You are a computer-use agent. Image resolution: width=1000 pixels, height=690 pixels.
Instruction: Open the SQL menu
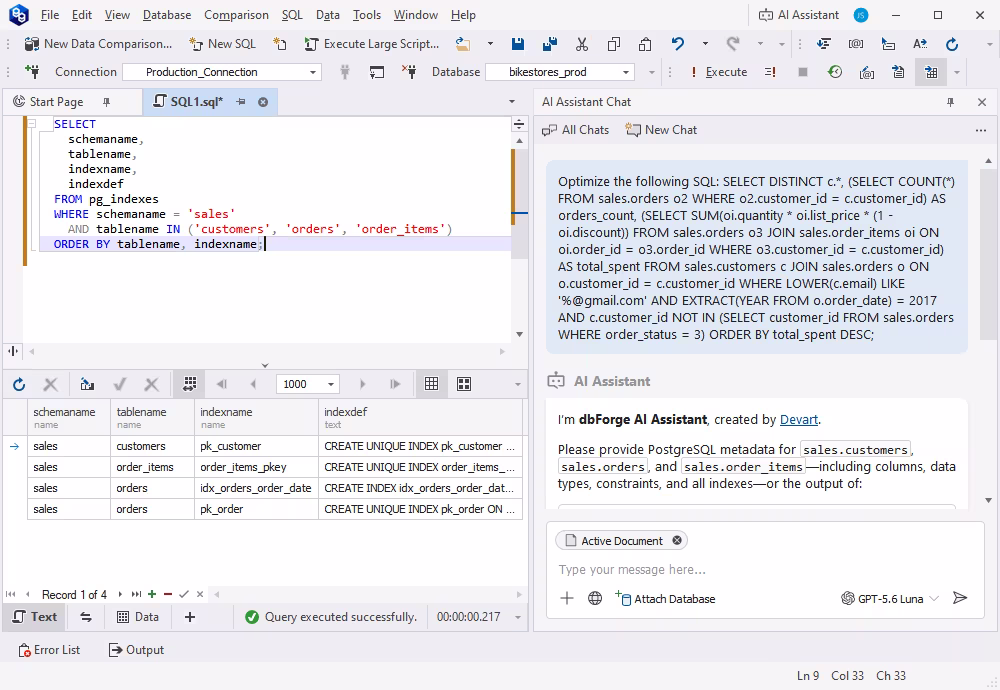292,15
